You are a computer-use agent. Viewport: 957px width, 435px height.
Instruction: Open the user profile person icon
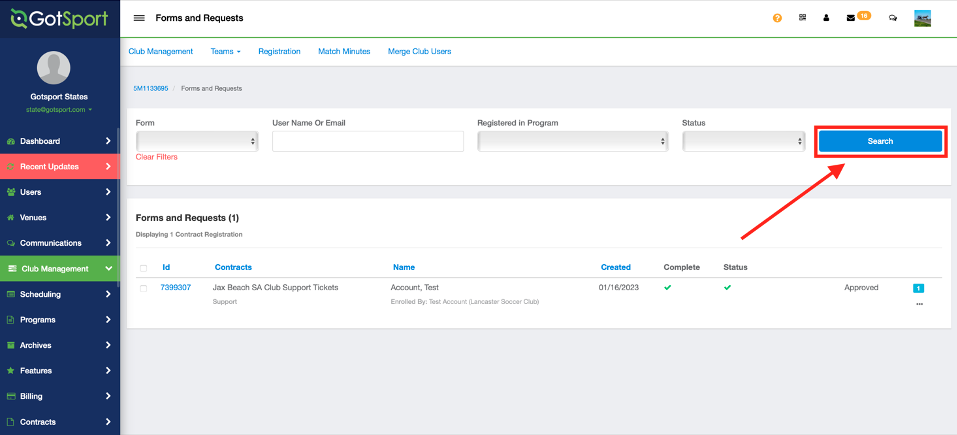[826, 18]
